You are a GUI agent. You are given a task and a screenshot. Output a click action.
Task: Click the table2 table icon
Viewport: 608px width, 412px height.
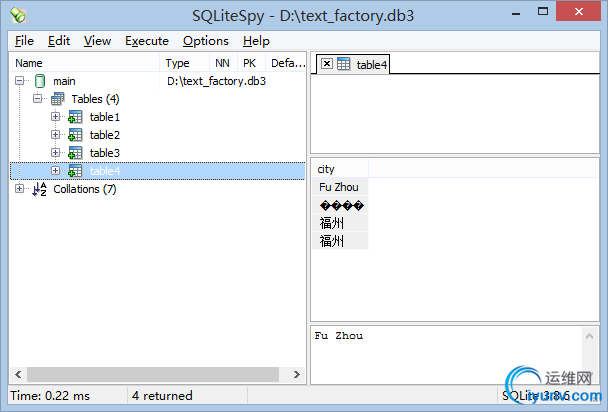click(75, 135)
